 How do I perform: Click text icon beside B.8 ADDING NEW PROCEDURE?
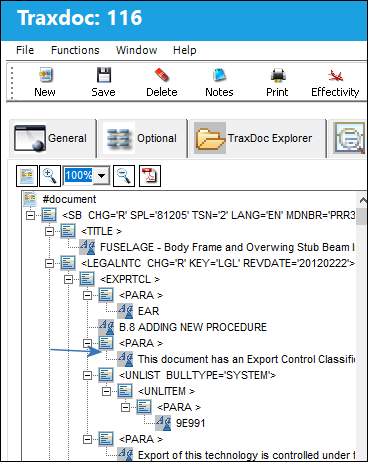coord(106,327)
